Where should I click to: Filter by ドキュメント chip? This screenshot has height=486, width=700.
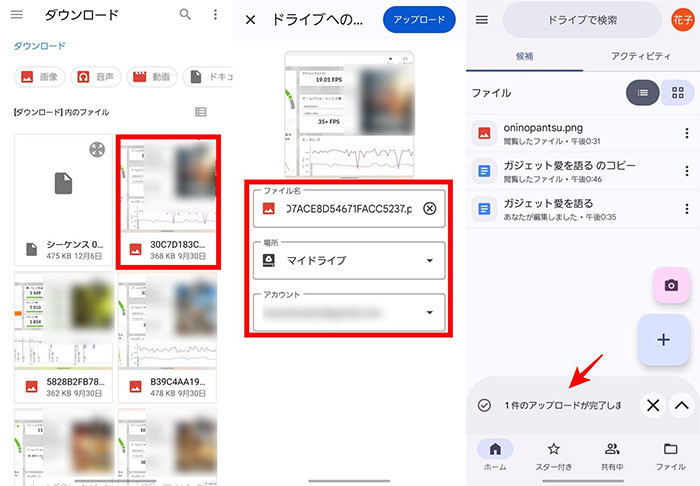point(209,77)
